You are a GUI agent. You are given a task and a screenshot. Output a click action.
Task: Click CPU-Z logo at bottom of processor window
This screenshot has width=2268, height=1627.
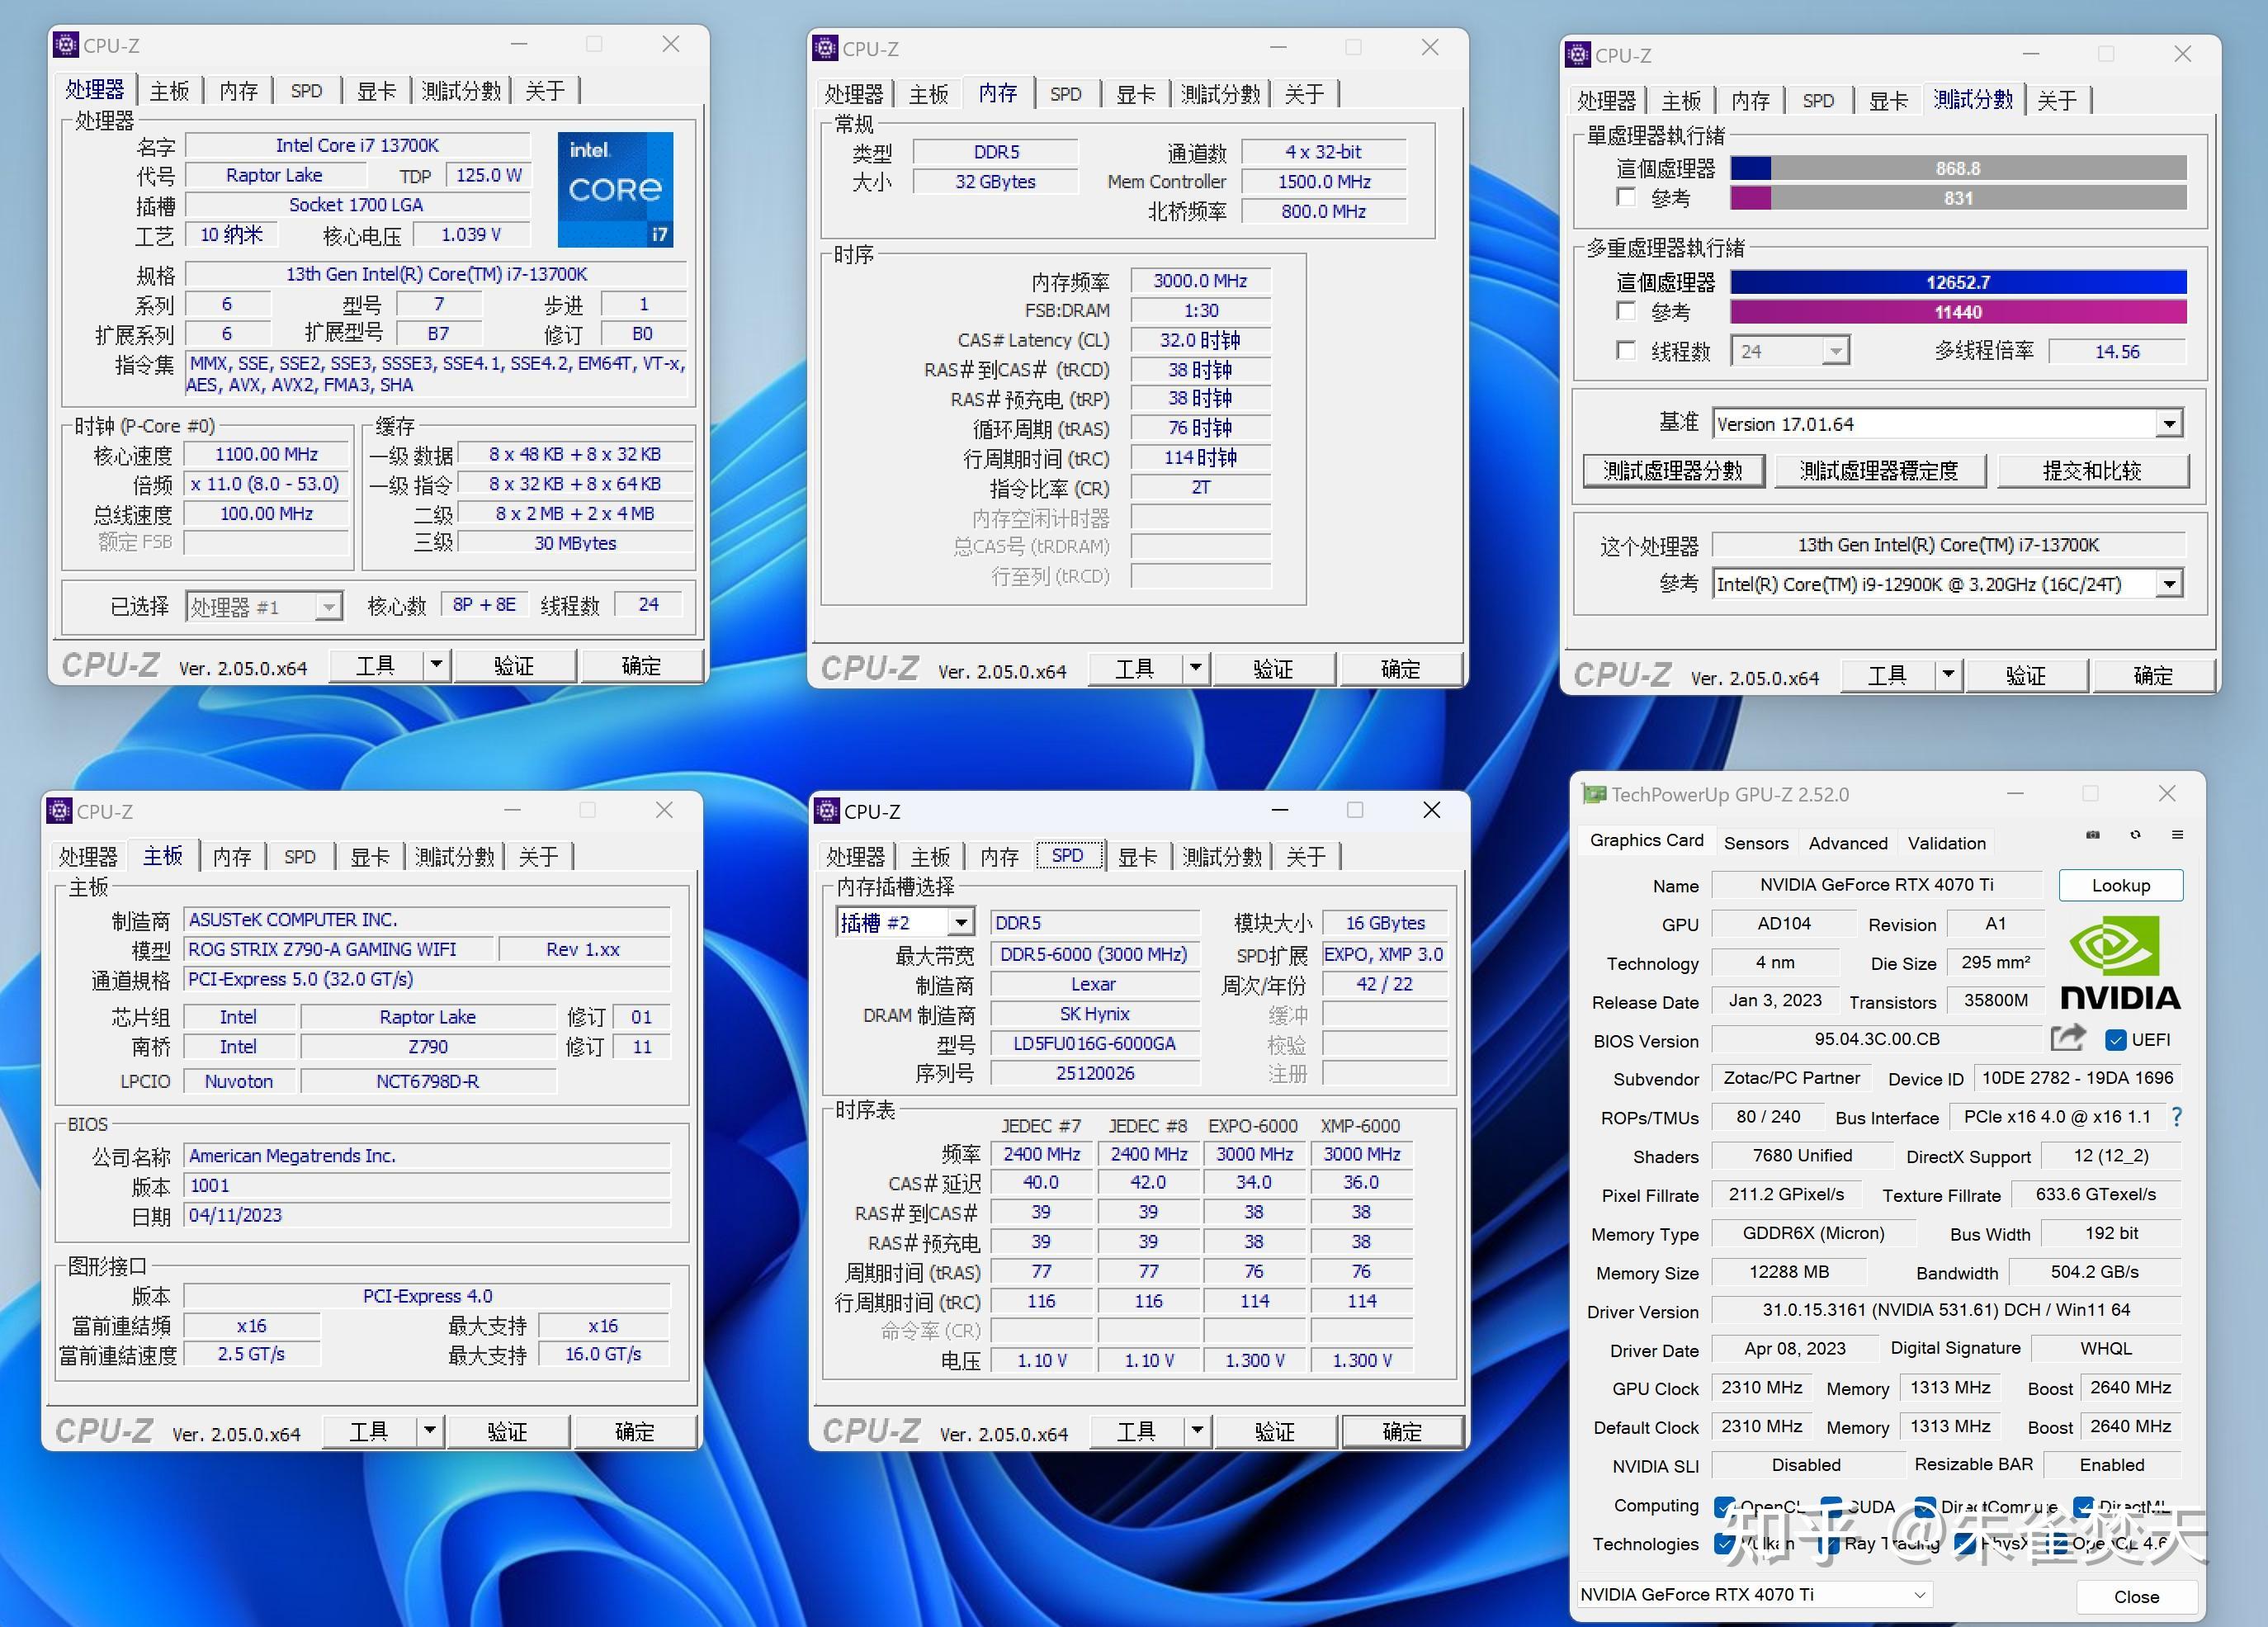click(x=110, y=666)
